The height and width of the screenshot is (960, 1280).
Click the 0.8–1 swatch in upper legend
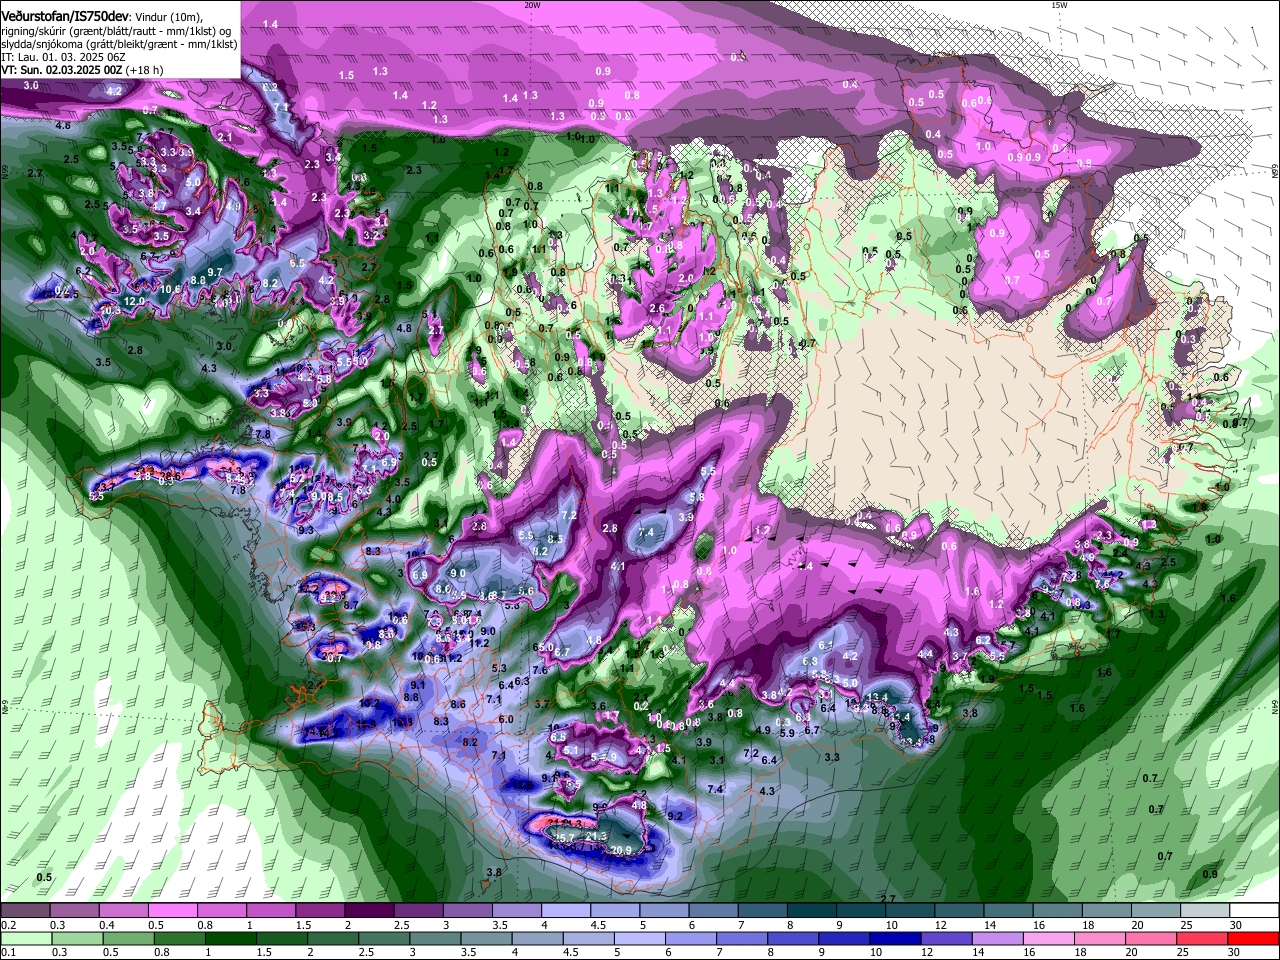(x=223, y=911)
